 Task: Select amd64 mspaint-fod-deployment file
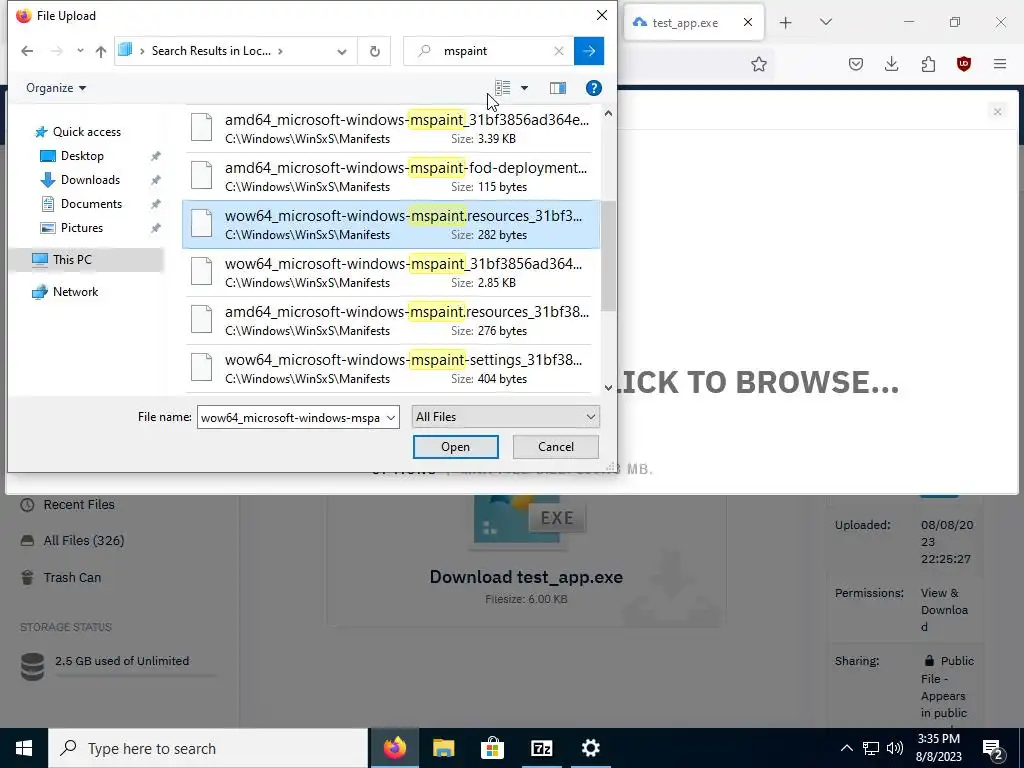(391, 176)
